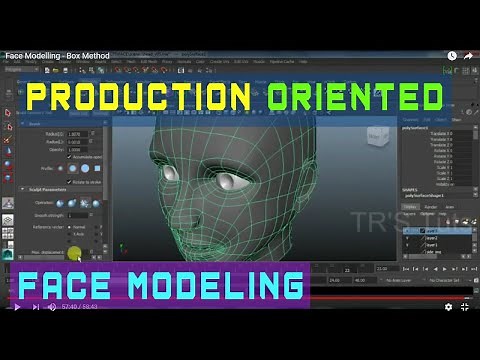Click the Opacity value field
The width and height of the screenshot is (480, 360).
[x=77, y=150]
